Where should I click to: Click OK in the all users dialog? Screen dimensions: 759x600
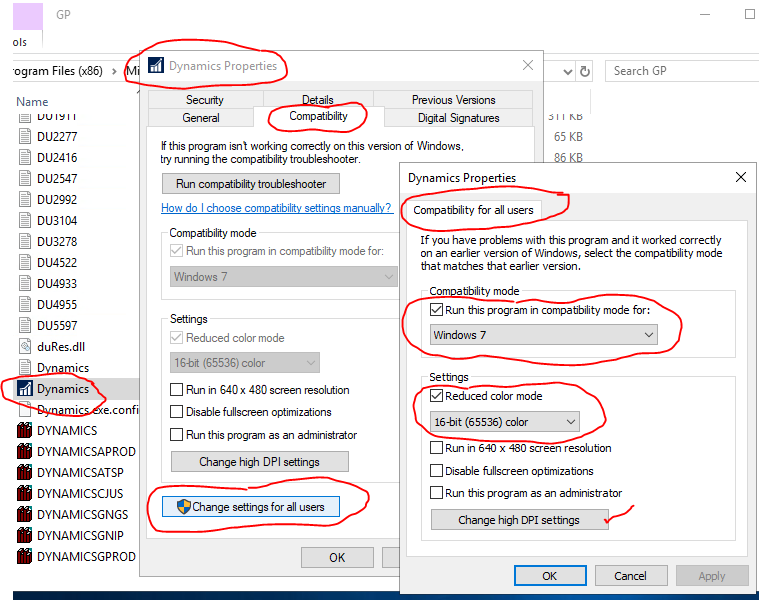point(550,576)
